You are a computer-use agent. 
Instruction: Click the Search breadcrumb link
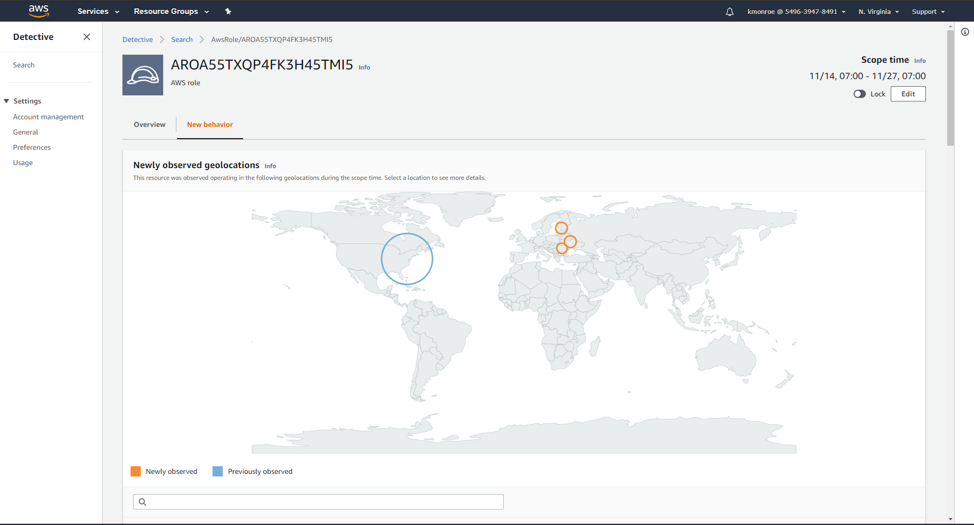click(182, 39)
